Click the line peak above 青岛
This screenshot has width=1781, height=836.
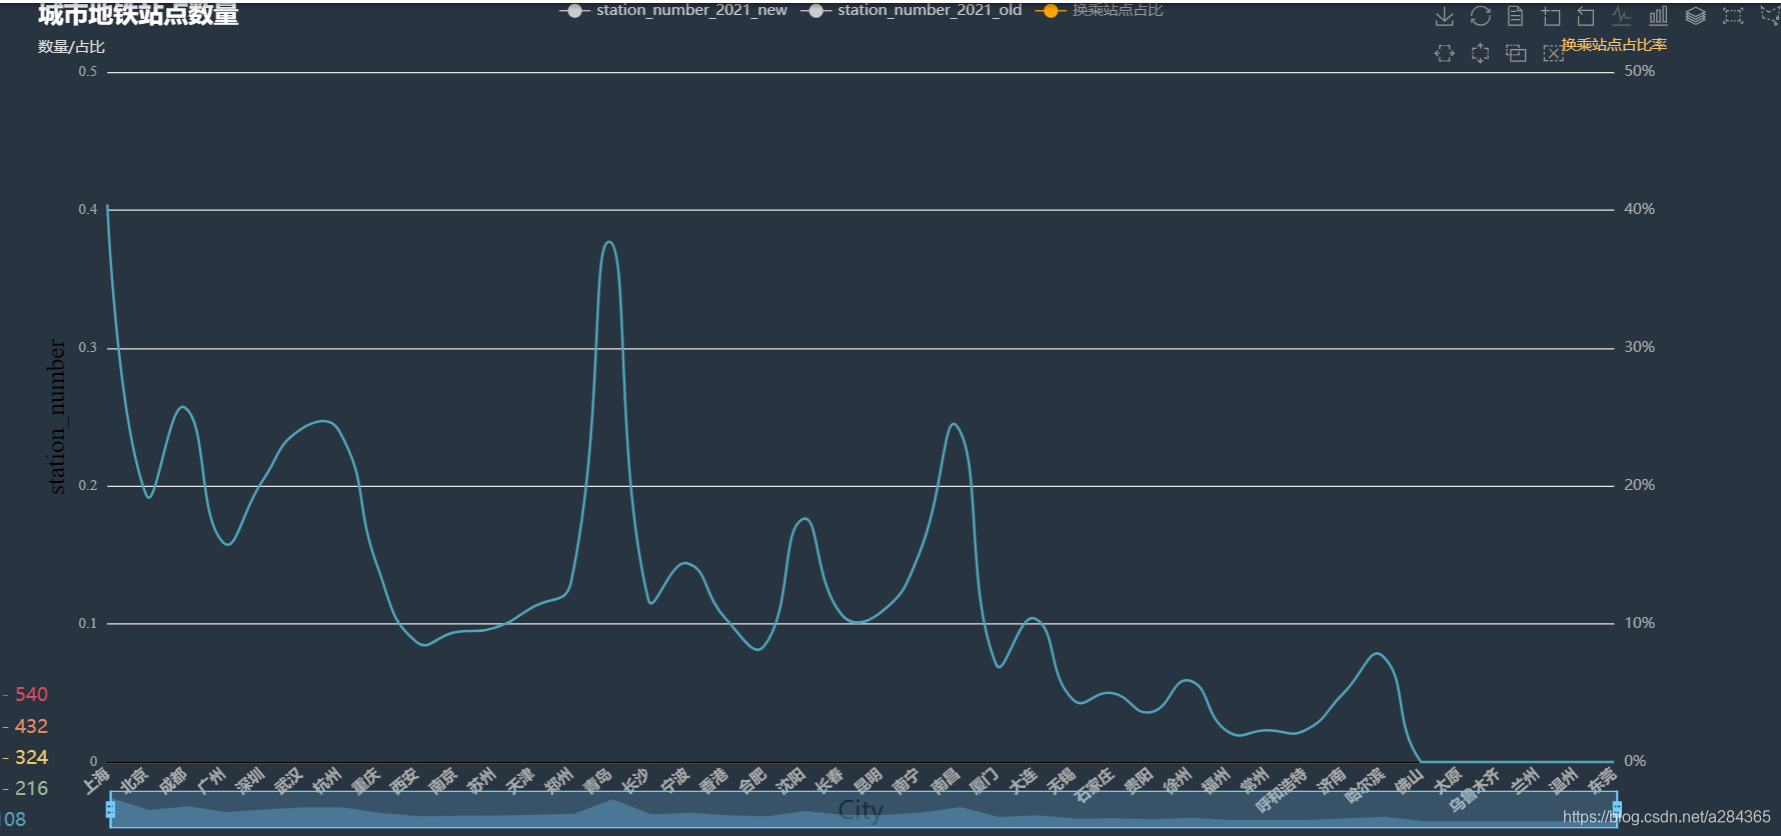coord(609,242)
